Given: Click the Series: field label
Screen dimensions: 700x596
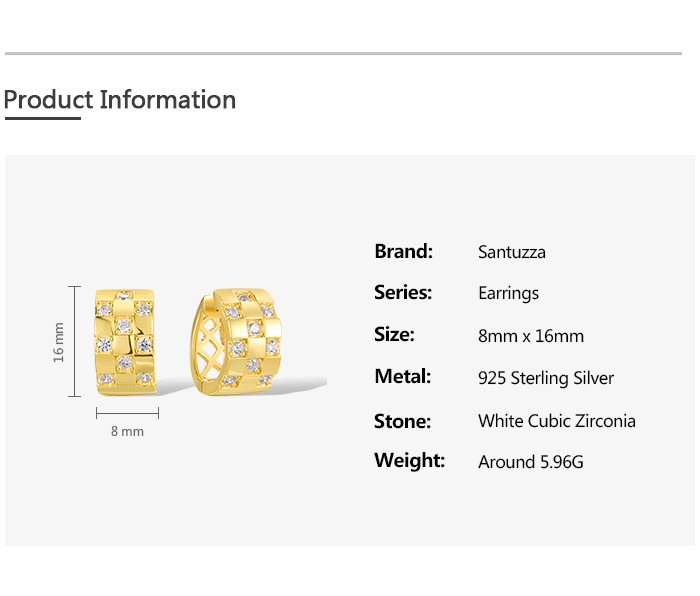Looking at the screenshot, I should (x=403, y=293).
